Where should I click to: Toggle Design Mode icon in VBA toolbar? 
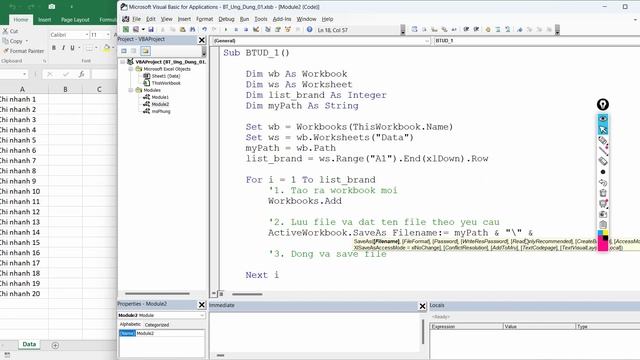256,29
